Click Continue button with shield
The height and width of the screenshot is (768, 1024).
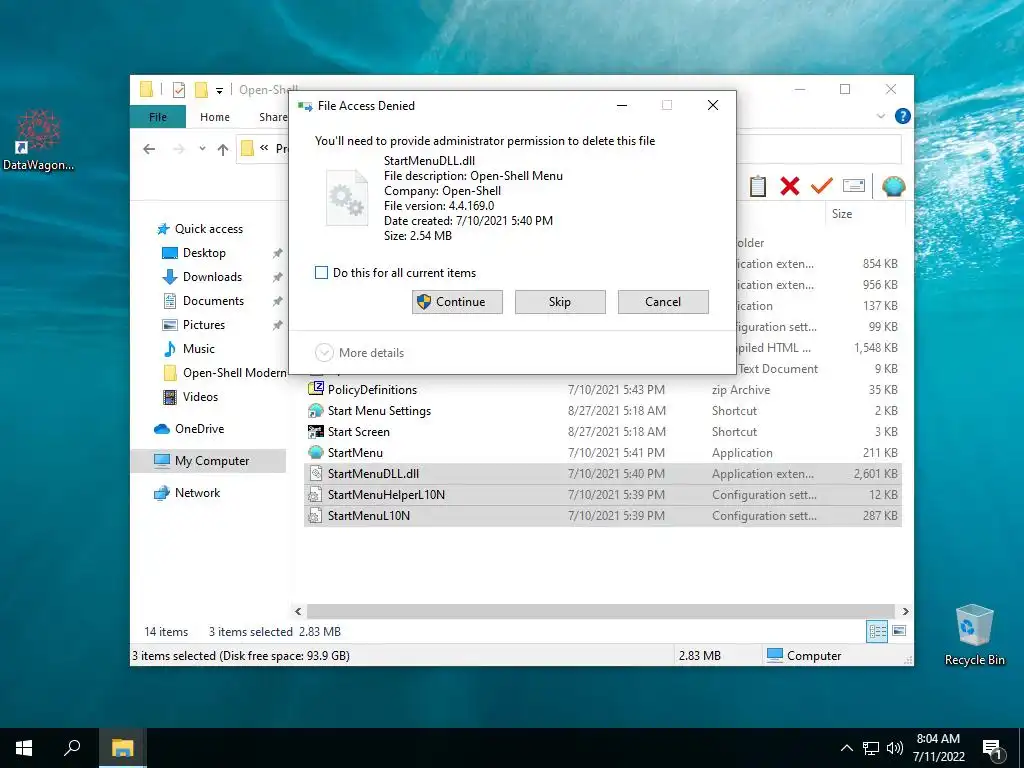pos(457,302)
